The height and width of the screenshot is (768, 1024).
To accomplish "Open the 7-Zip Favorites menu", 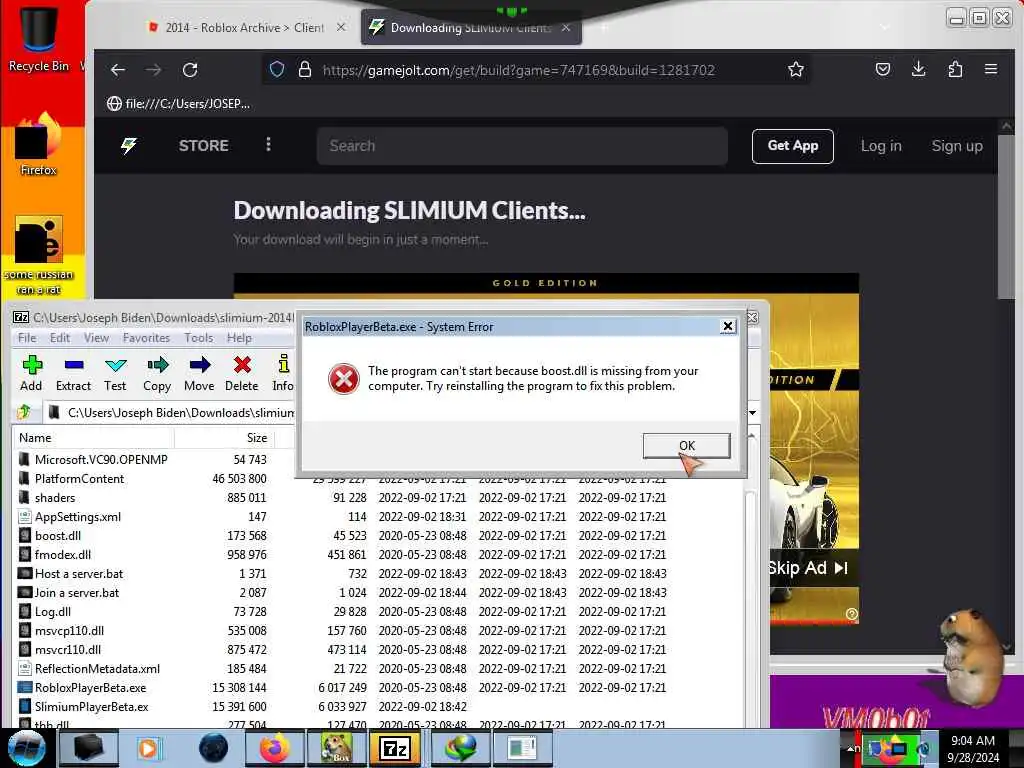I will [146, 338].
